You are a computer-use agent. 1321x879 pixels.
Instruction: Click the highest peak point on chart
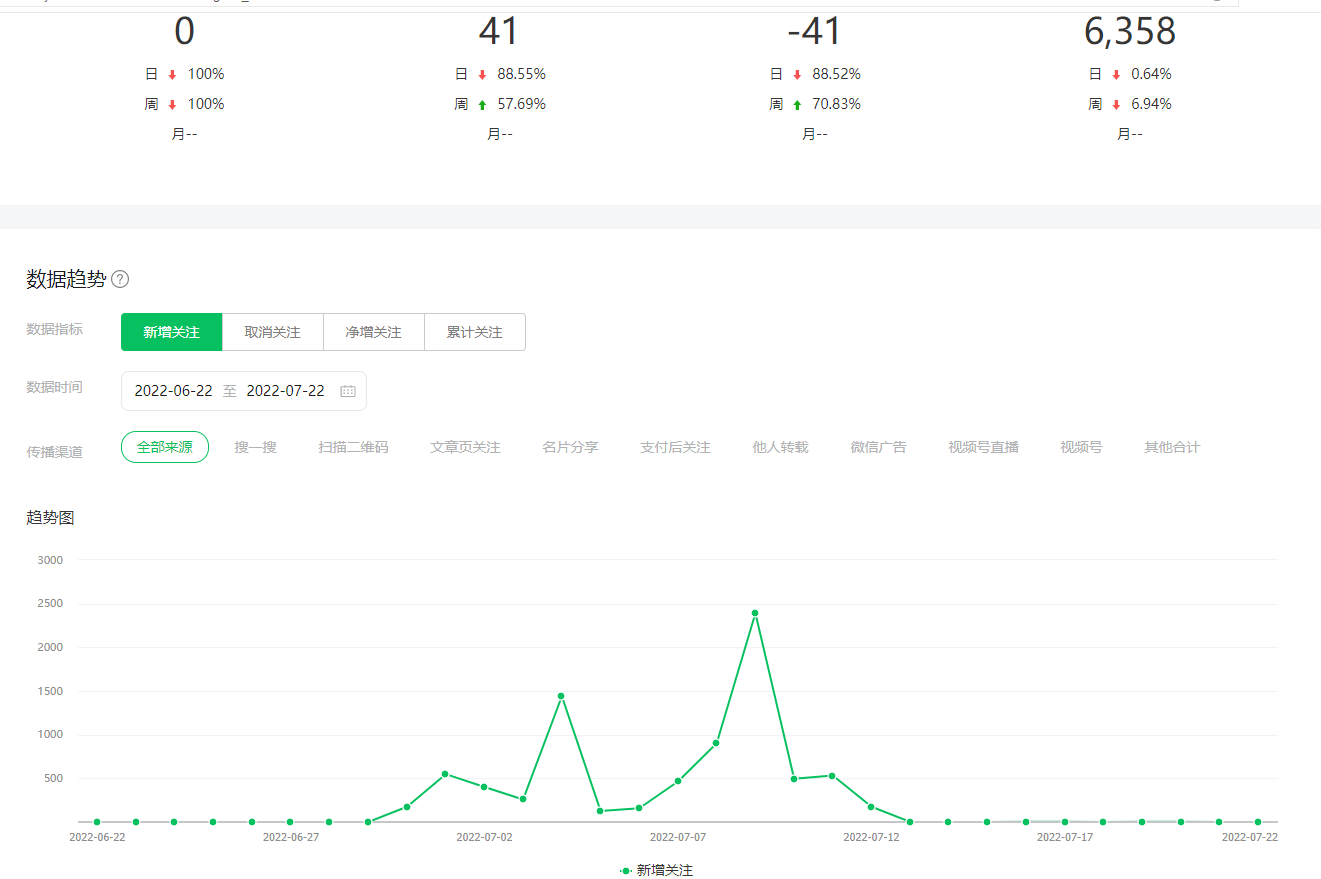pos(755,613)
